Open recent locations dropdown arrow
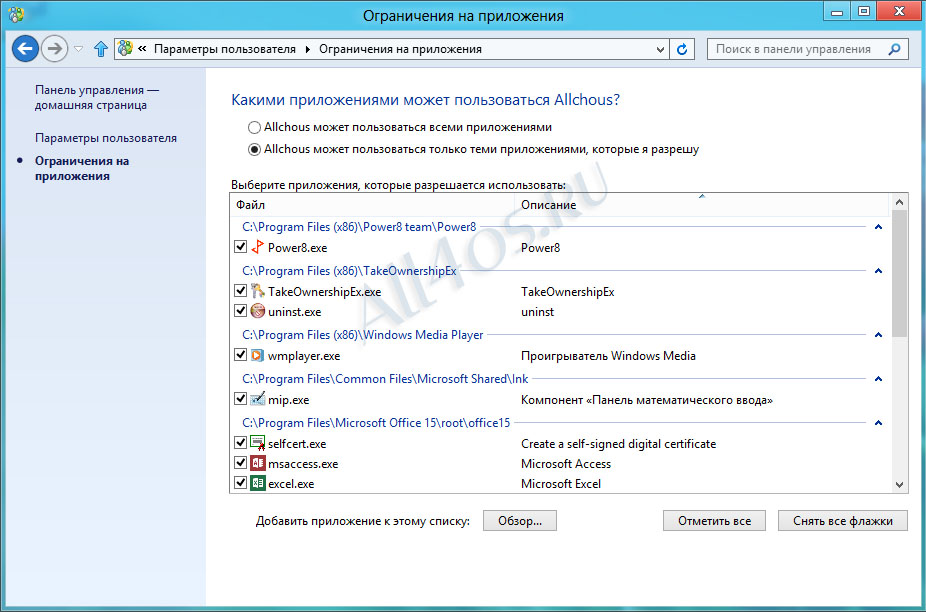This screenshot has height=612, width=926. pyautogui.click(x=78, y=49)
